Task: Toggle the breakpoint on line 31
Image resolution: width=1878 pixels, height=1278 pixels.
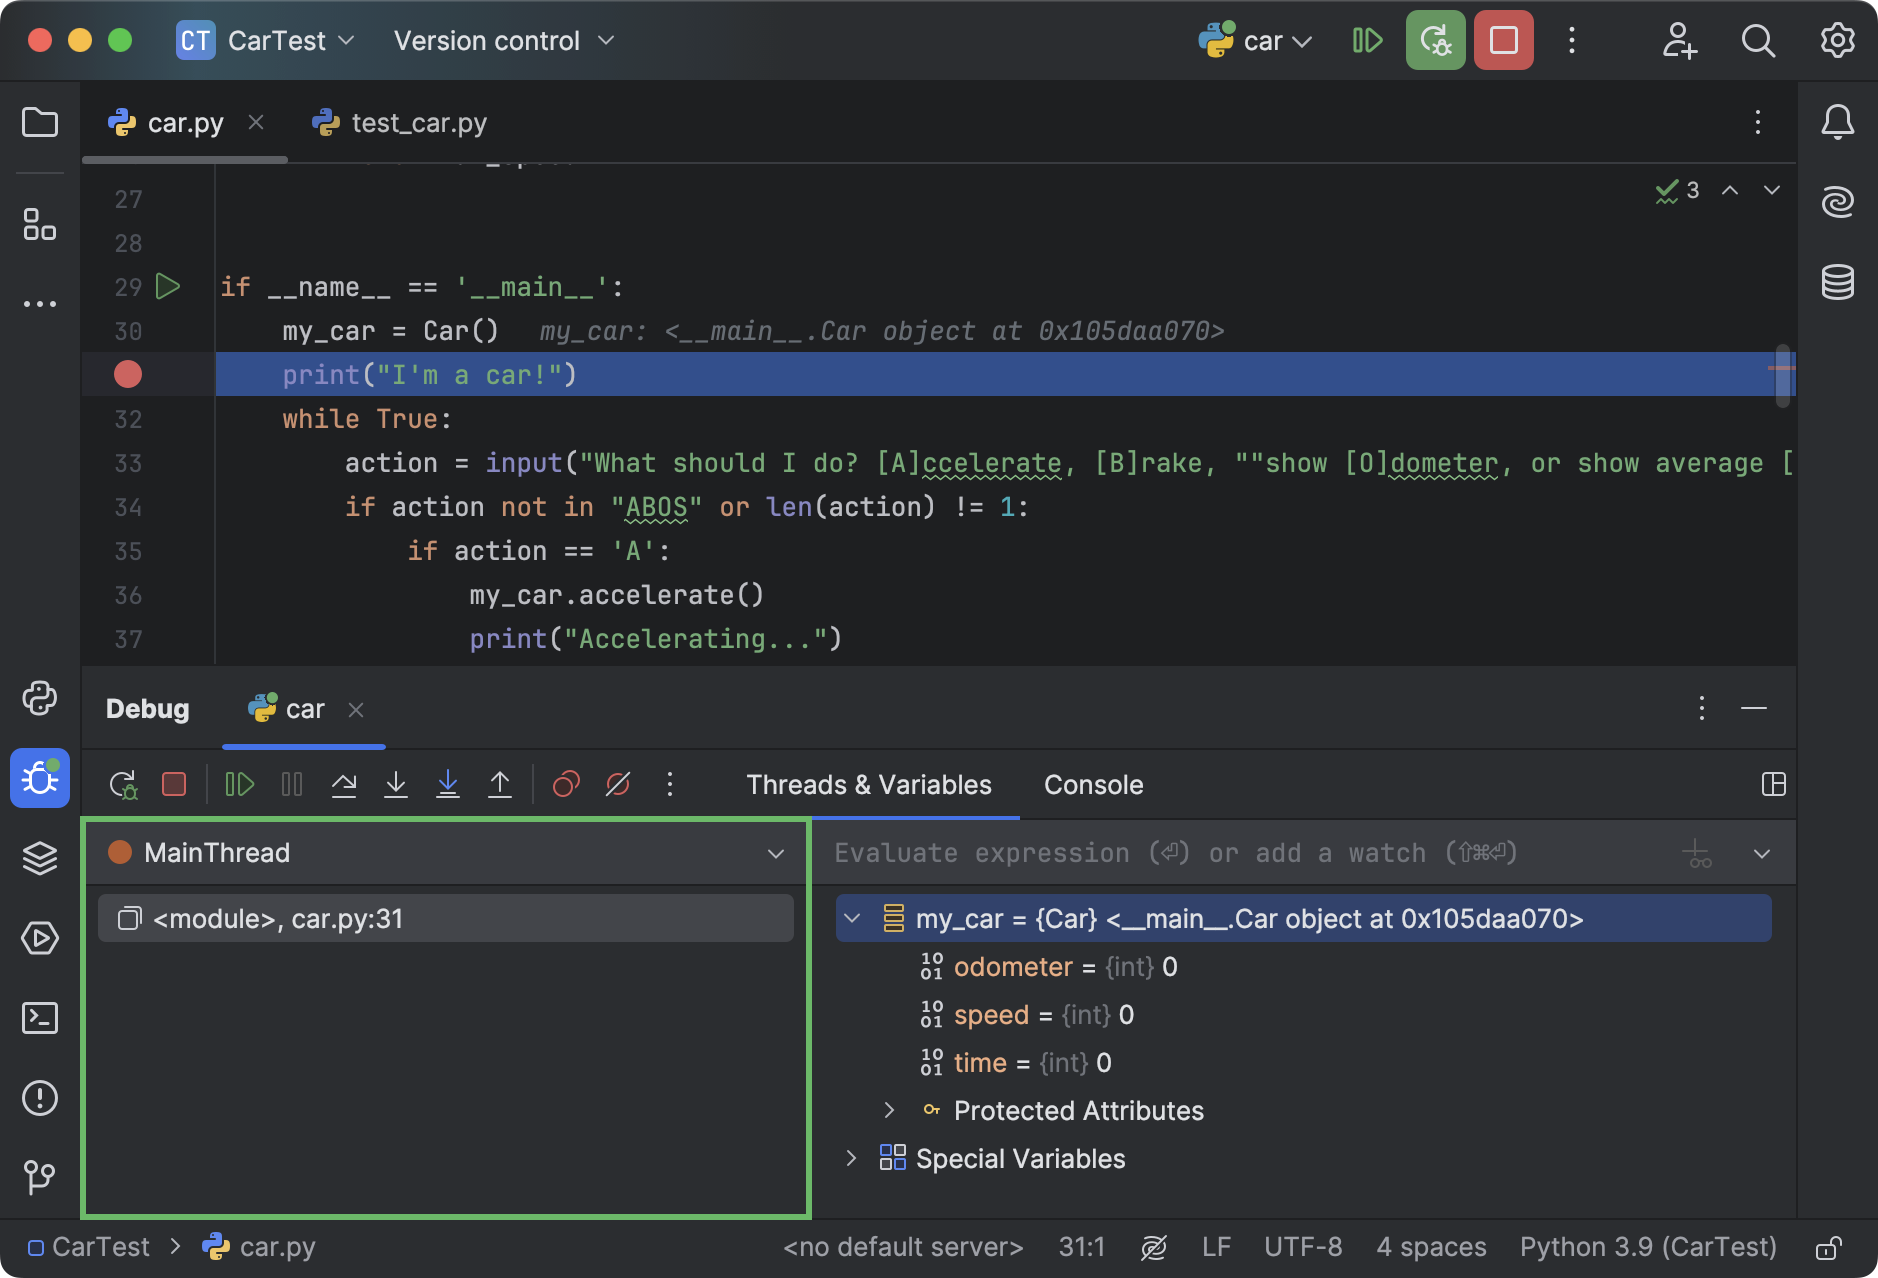Action: click(x=128, y=374)
